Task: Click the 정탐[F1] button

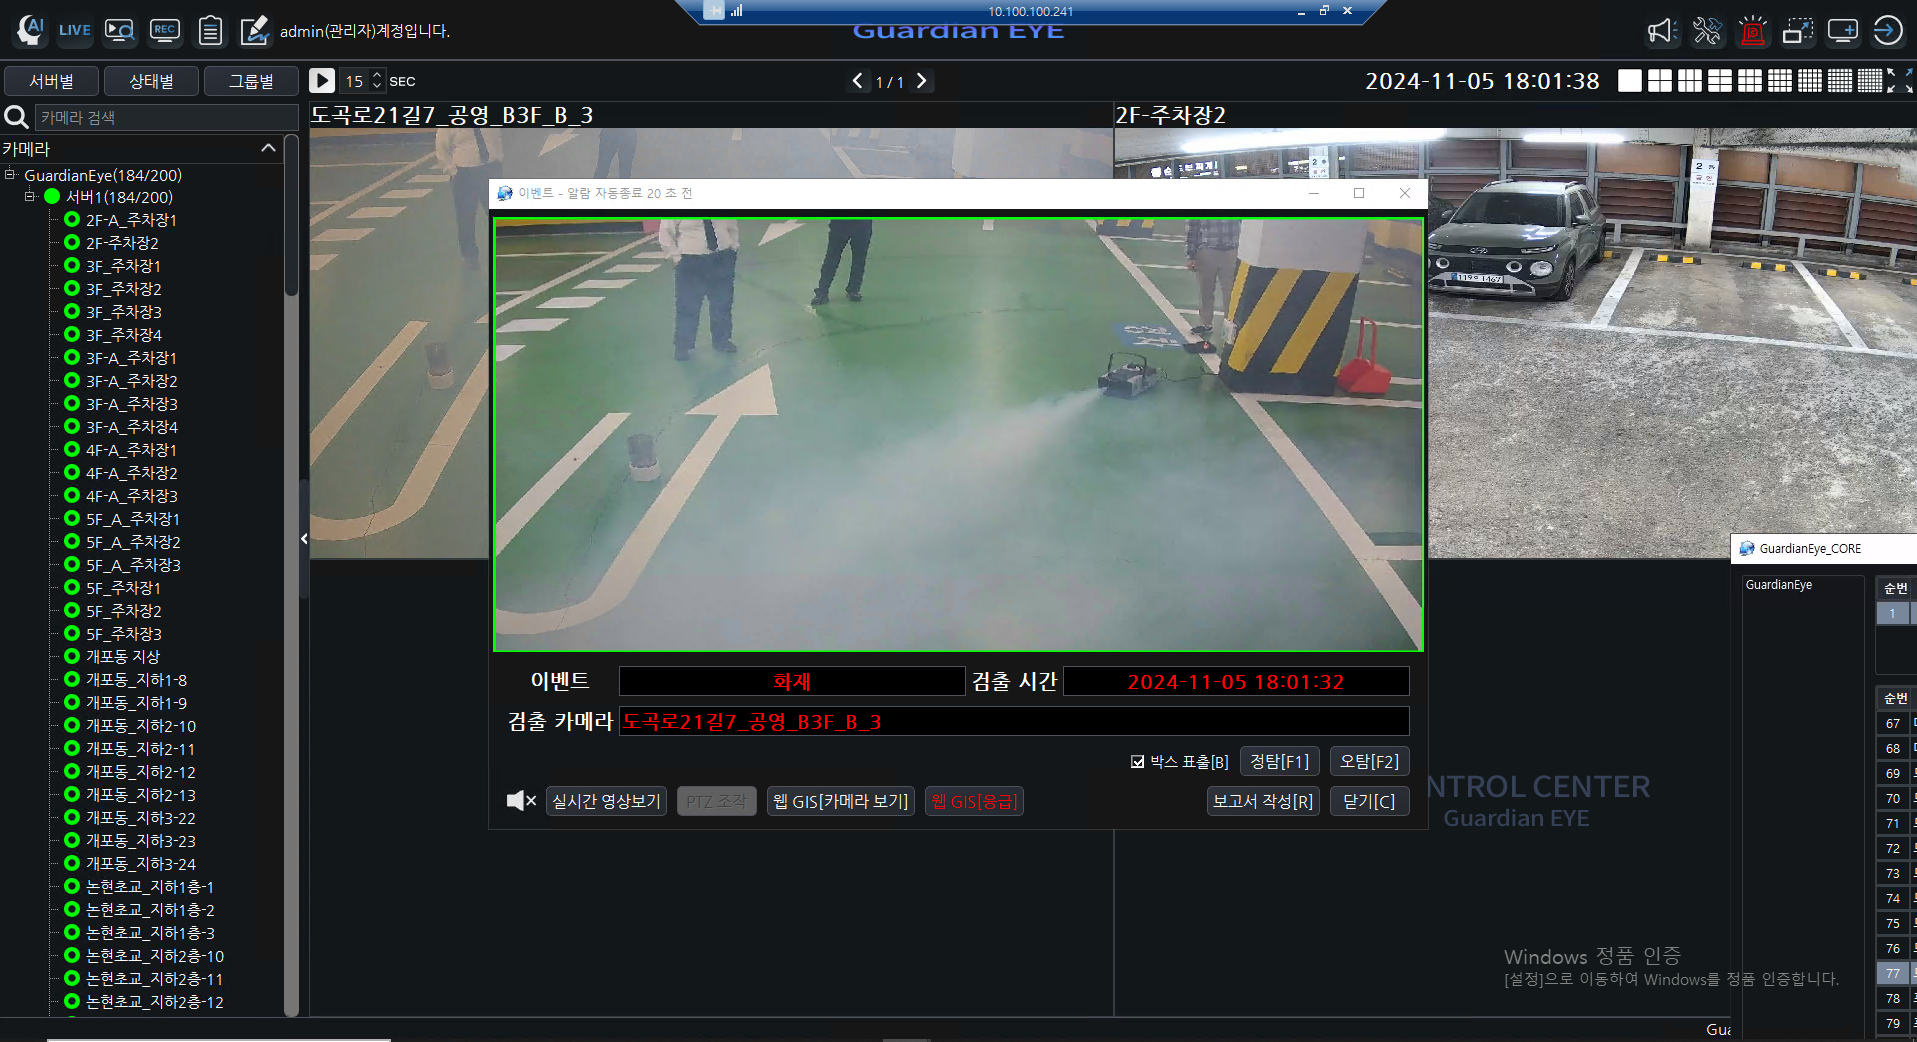Action: pyautogui.click(x=1280, y=762)
